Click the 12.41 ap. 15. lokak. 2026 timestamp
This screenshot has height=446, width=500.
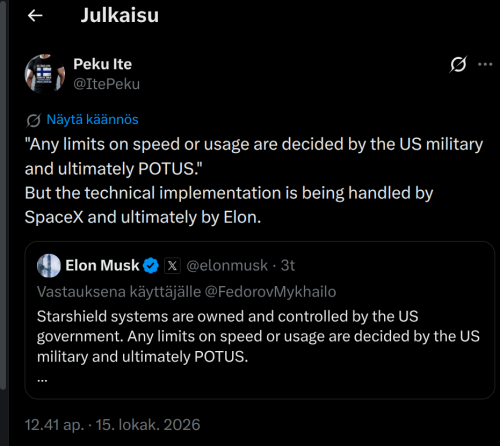(112, 425)
